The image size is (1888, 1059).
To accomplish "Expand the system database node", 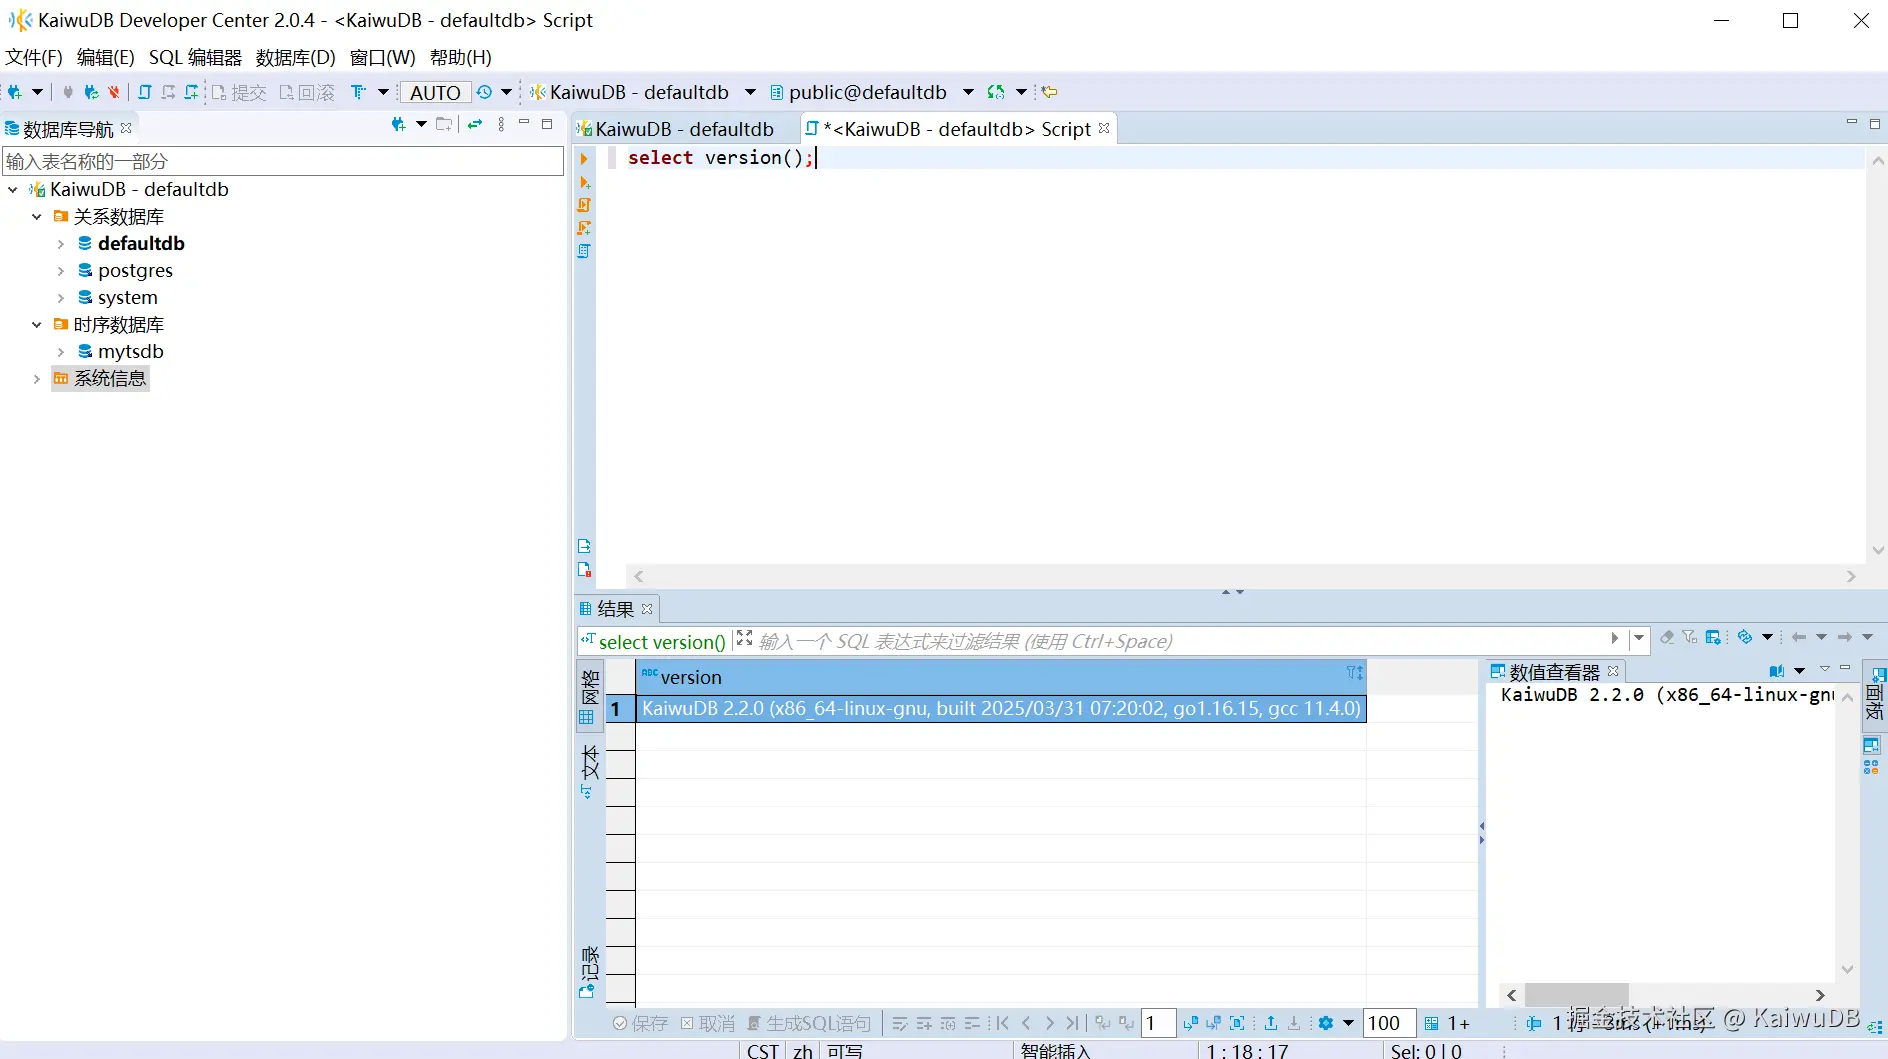I will pos(61,298).
